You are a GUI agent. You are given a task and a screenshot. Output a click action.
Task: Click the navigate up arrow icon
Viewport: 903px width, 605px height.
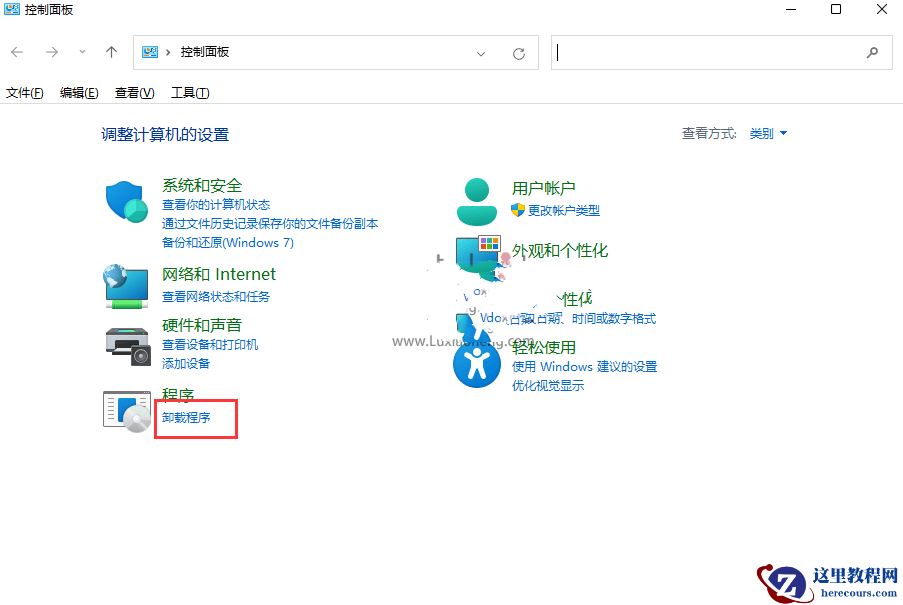pos(110,52)
